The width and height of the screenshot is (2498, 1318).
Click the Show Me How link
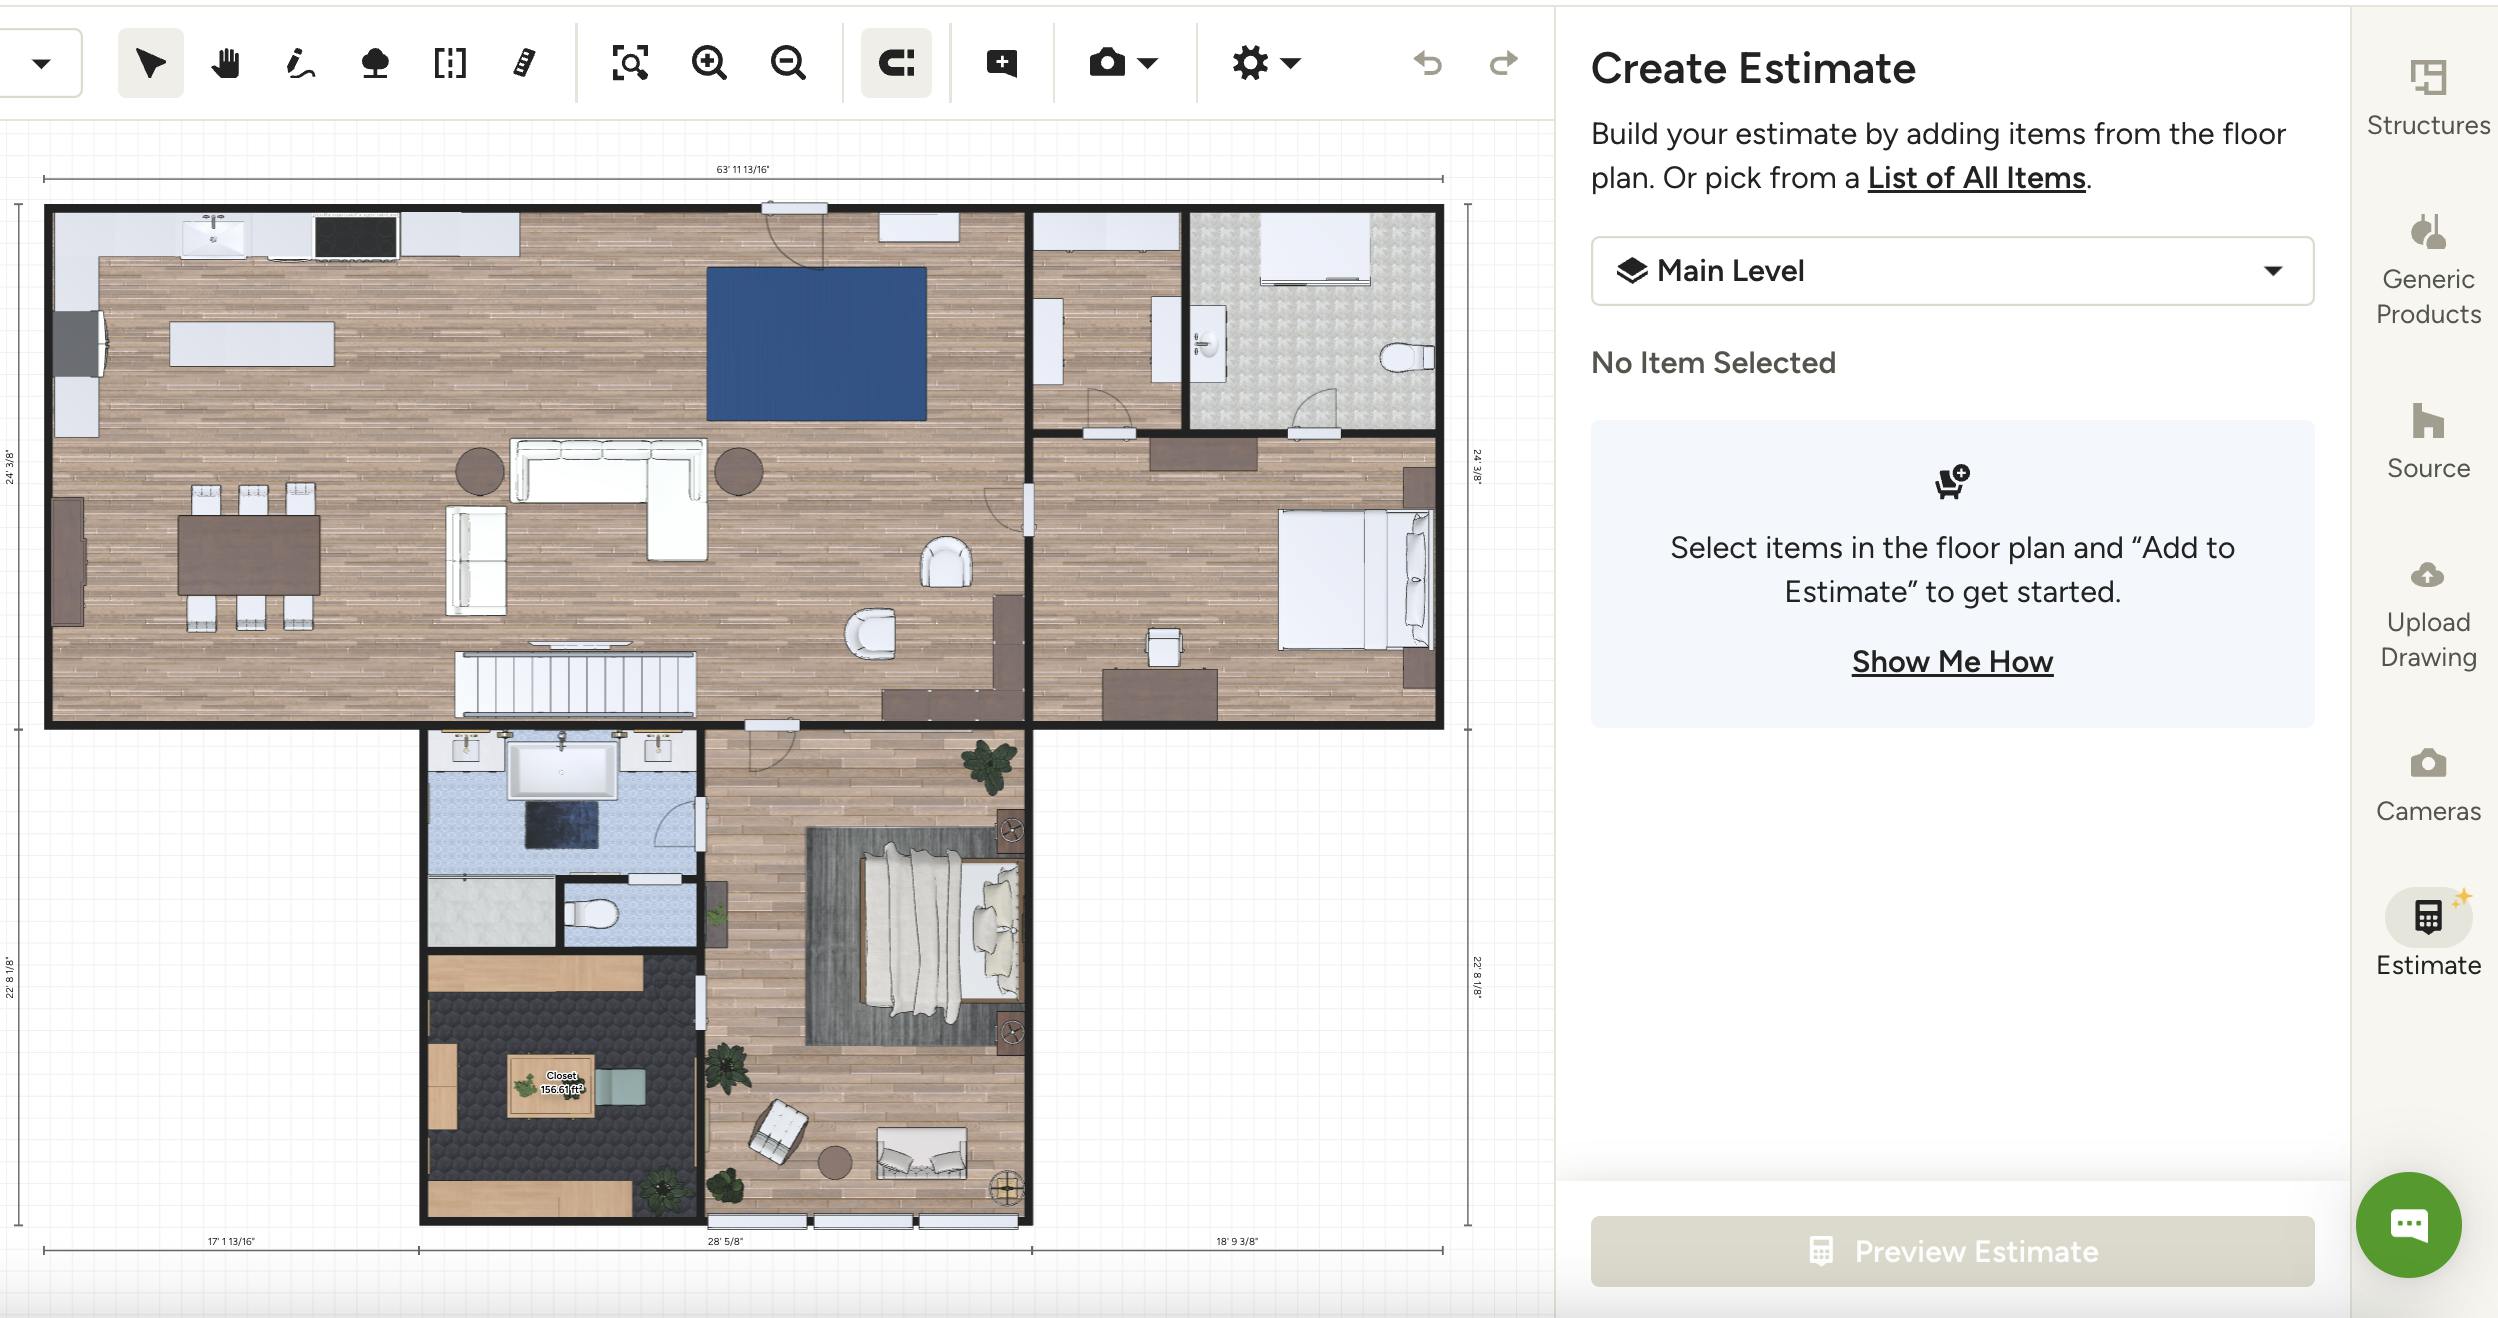[x=1950, y=661]
